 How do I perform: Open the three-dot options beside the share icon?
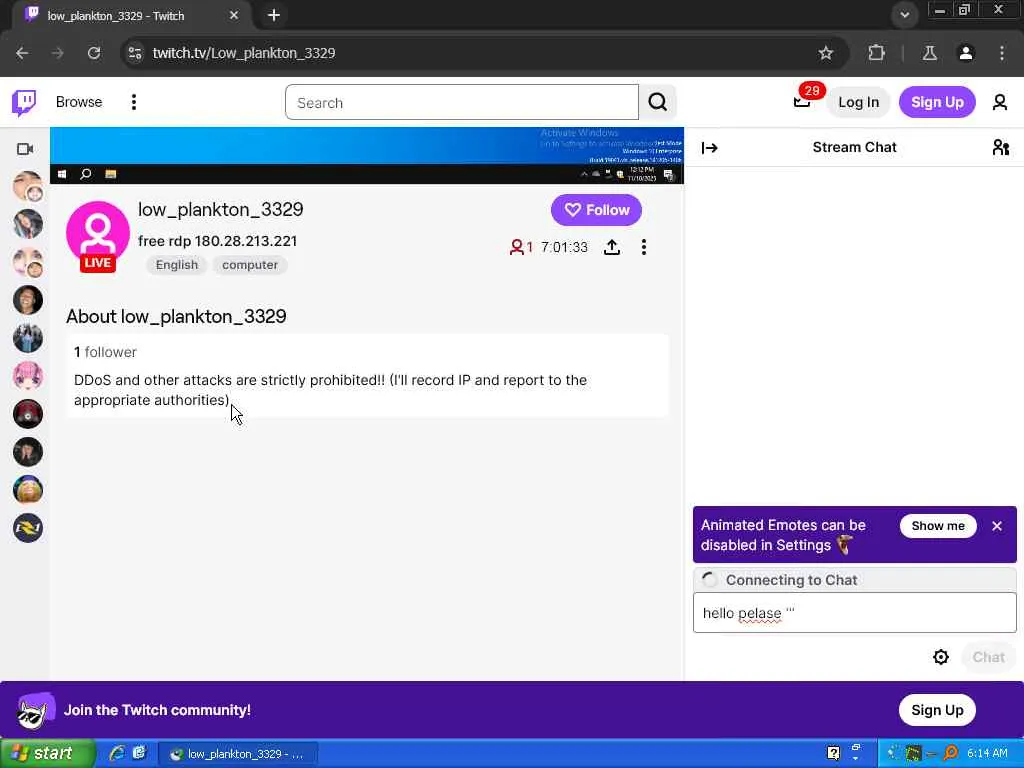[644, 247]
